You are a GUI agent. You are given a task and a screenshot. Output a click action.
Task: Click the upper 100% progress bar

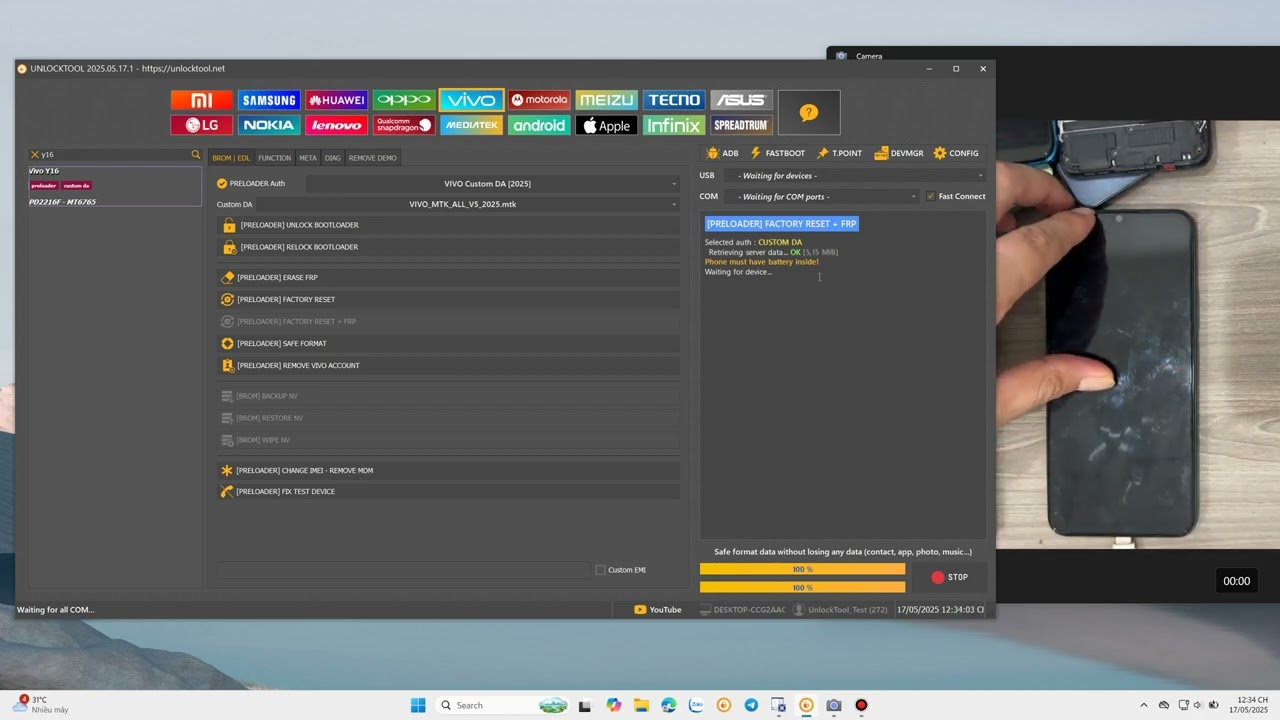(802, 569)
